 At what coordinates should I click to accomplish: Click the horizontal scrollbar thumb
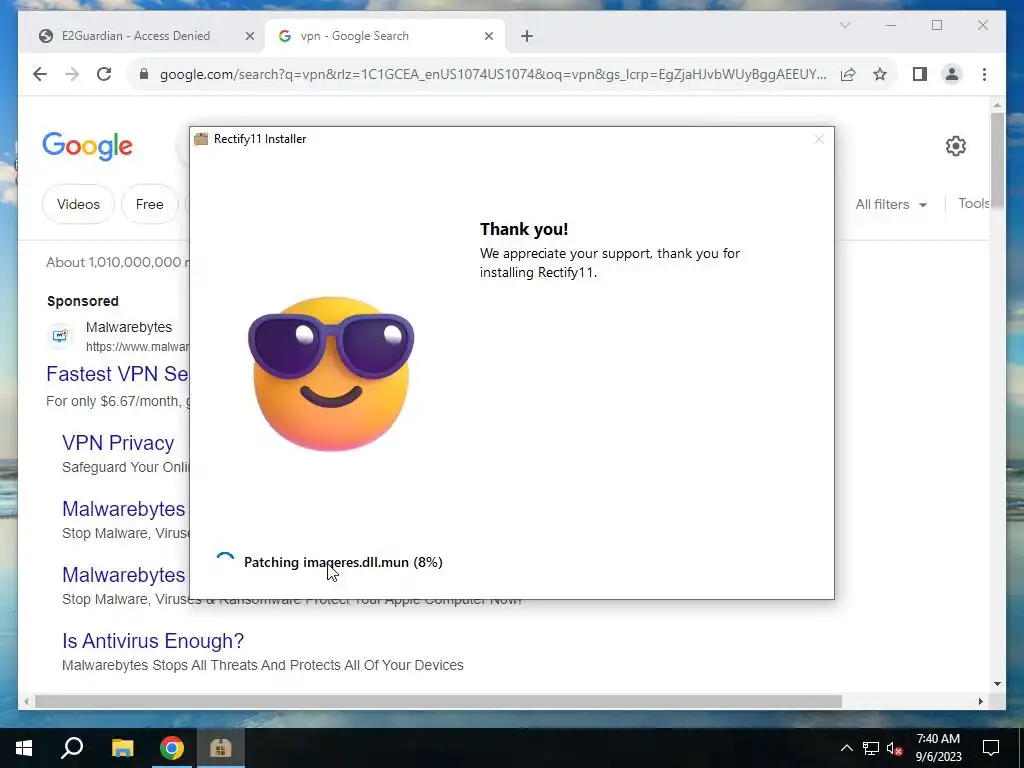click(438, 701)
